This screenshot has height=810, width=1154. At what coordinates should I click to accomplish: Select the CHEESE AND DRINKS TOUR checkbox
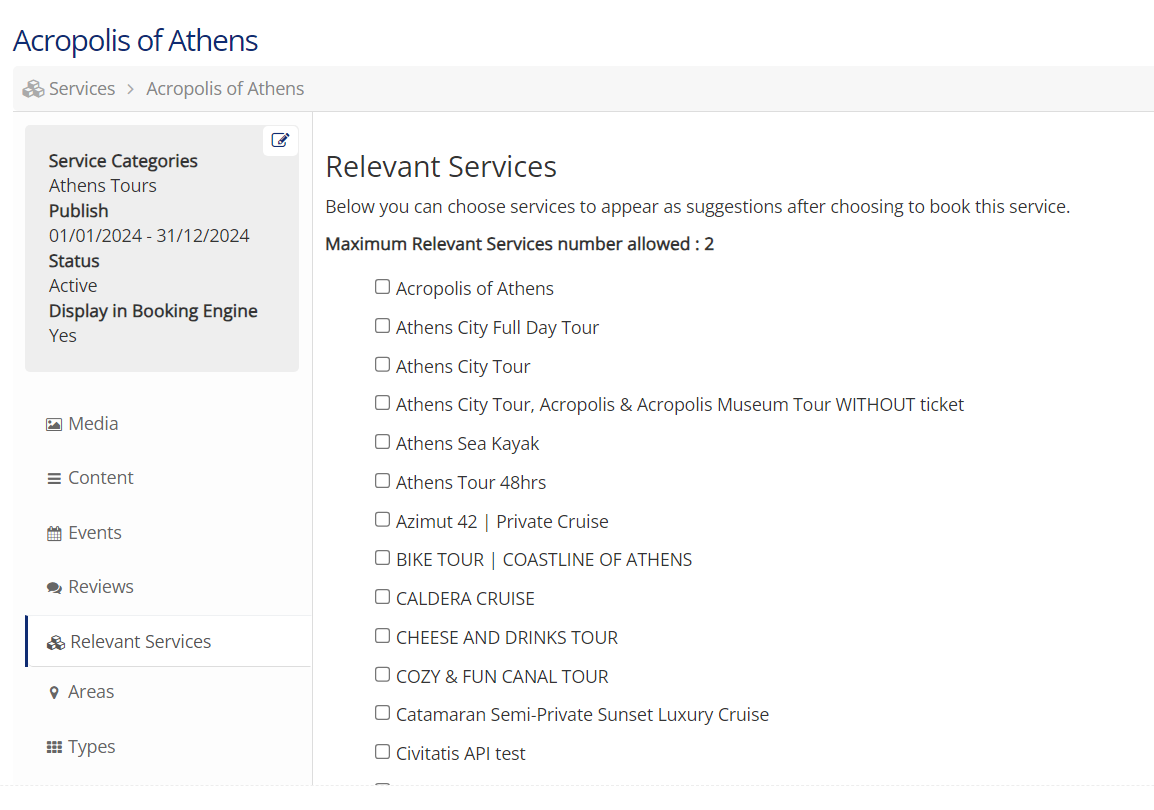[x=382, y=636]
